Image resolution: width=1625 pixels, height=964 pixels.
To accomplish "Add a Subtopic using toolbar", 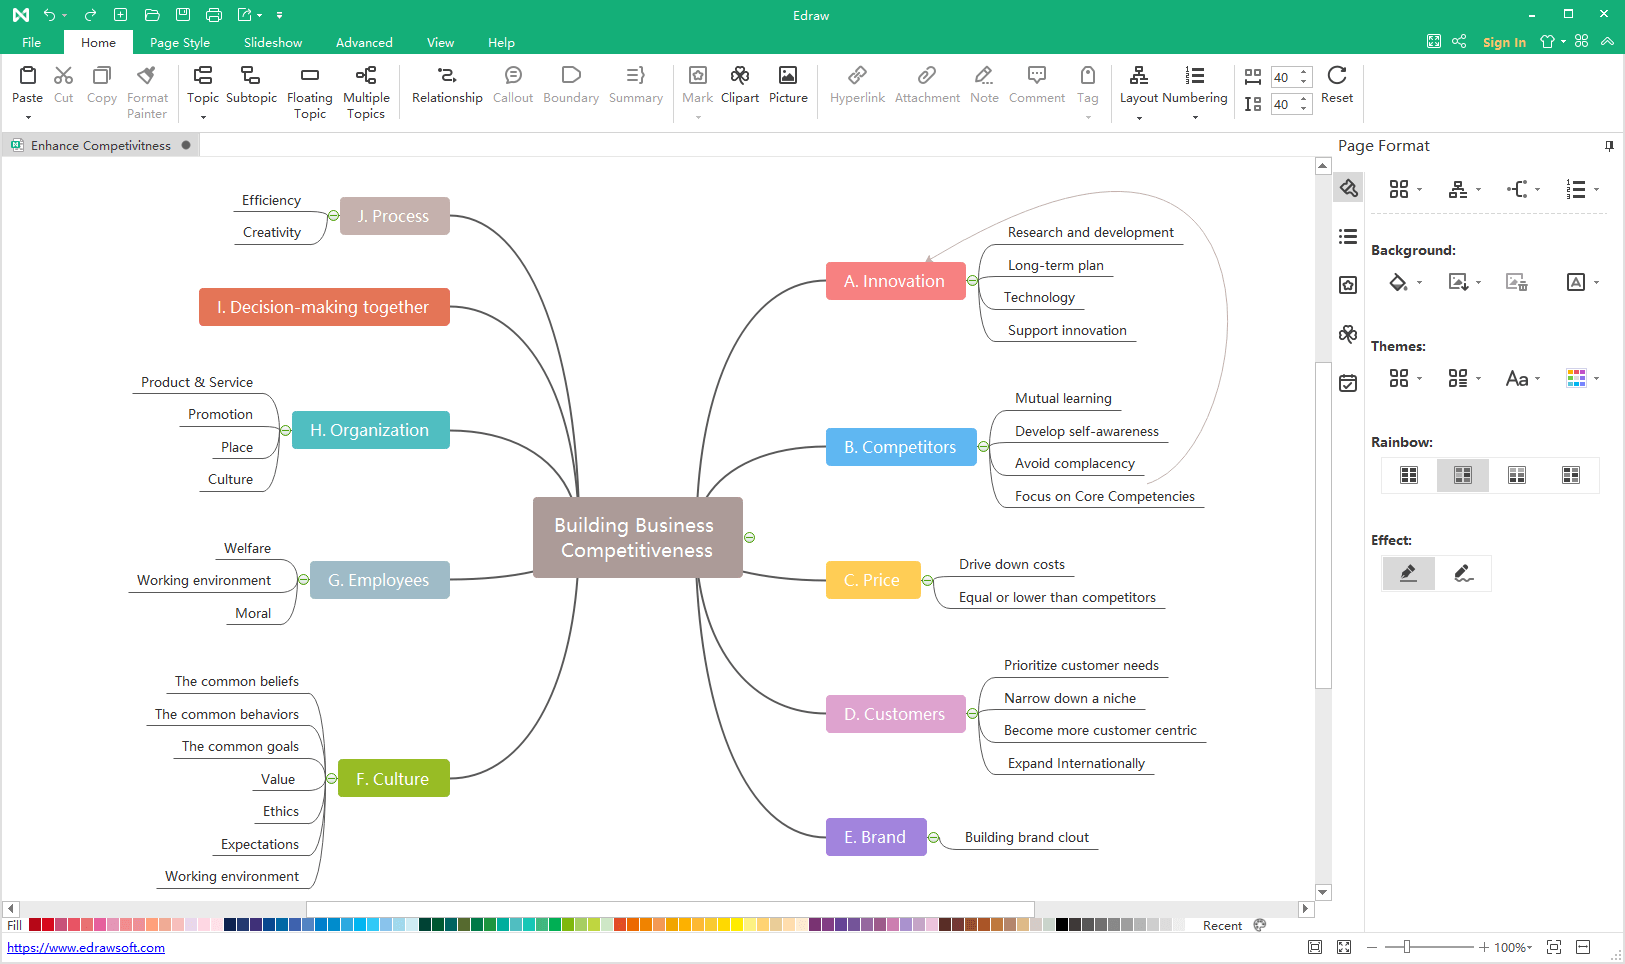I will click(x=251, y=76).
